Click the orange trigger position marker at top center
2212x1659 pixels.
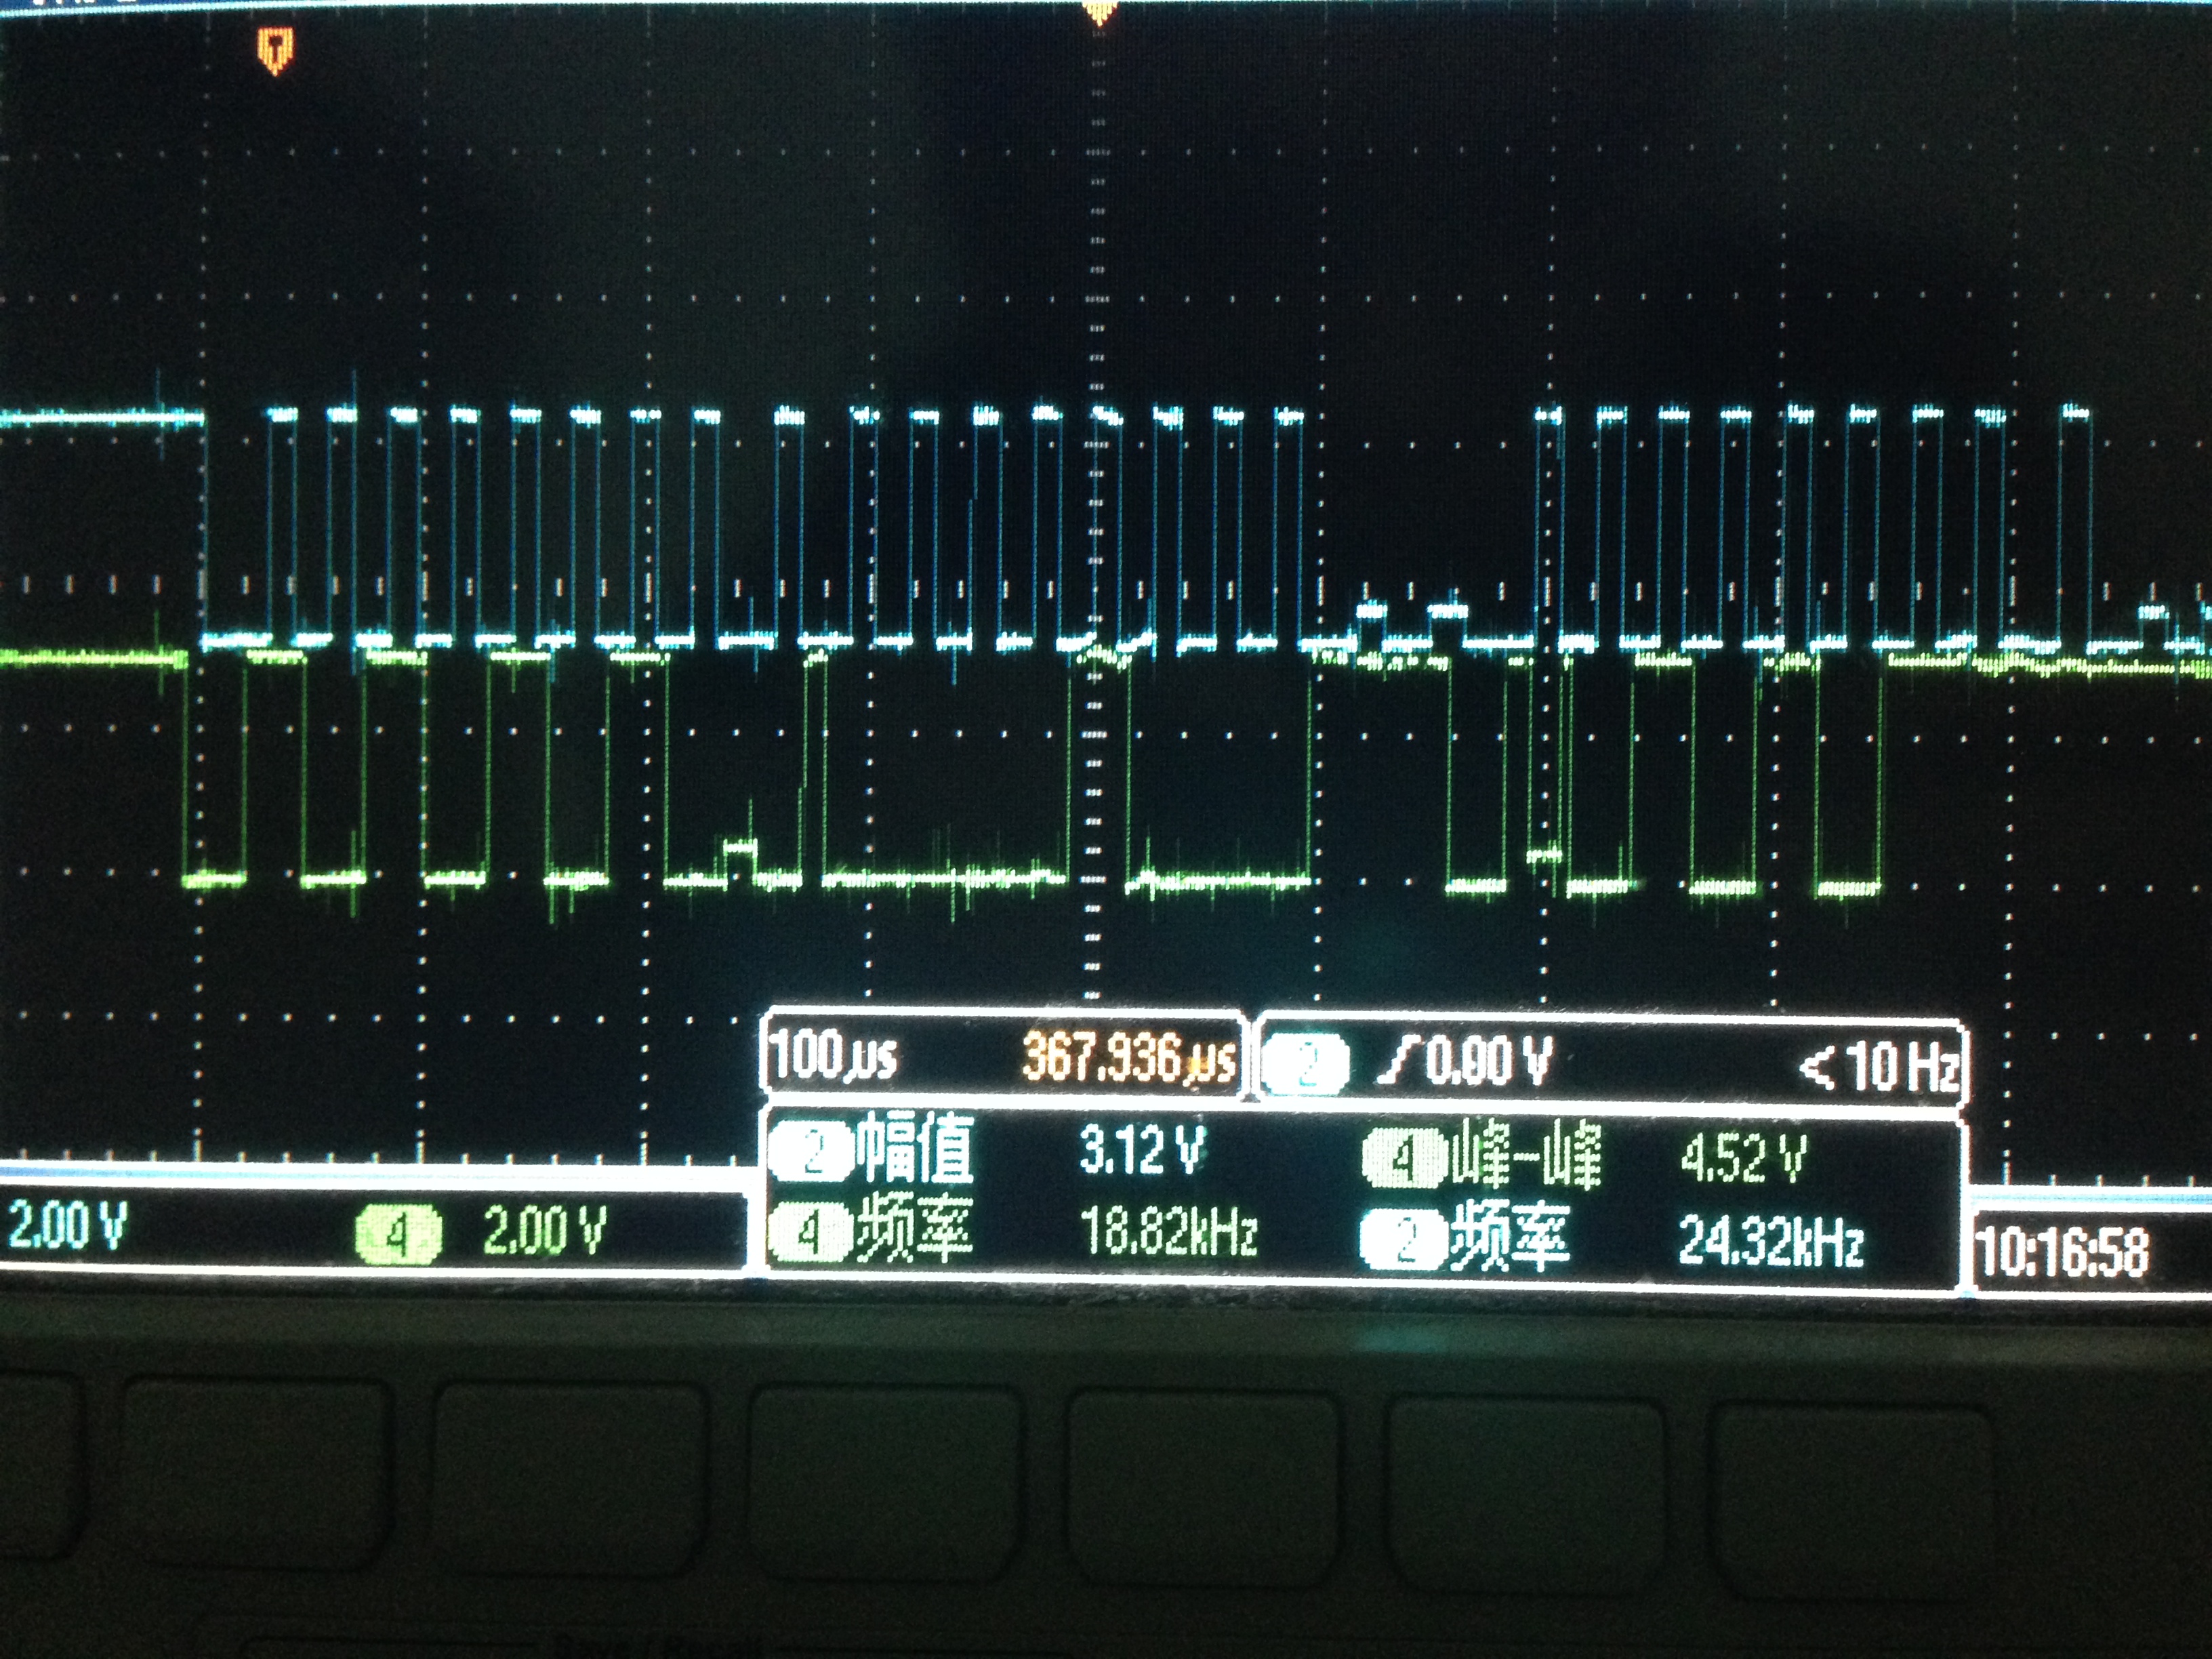(x=1099, y=11)
